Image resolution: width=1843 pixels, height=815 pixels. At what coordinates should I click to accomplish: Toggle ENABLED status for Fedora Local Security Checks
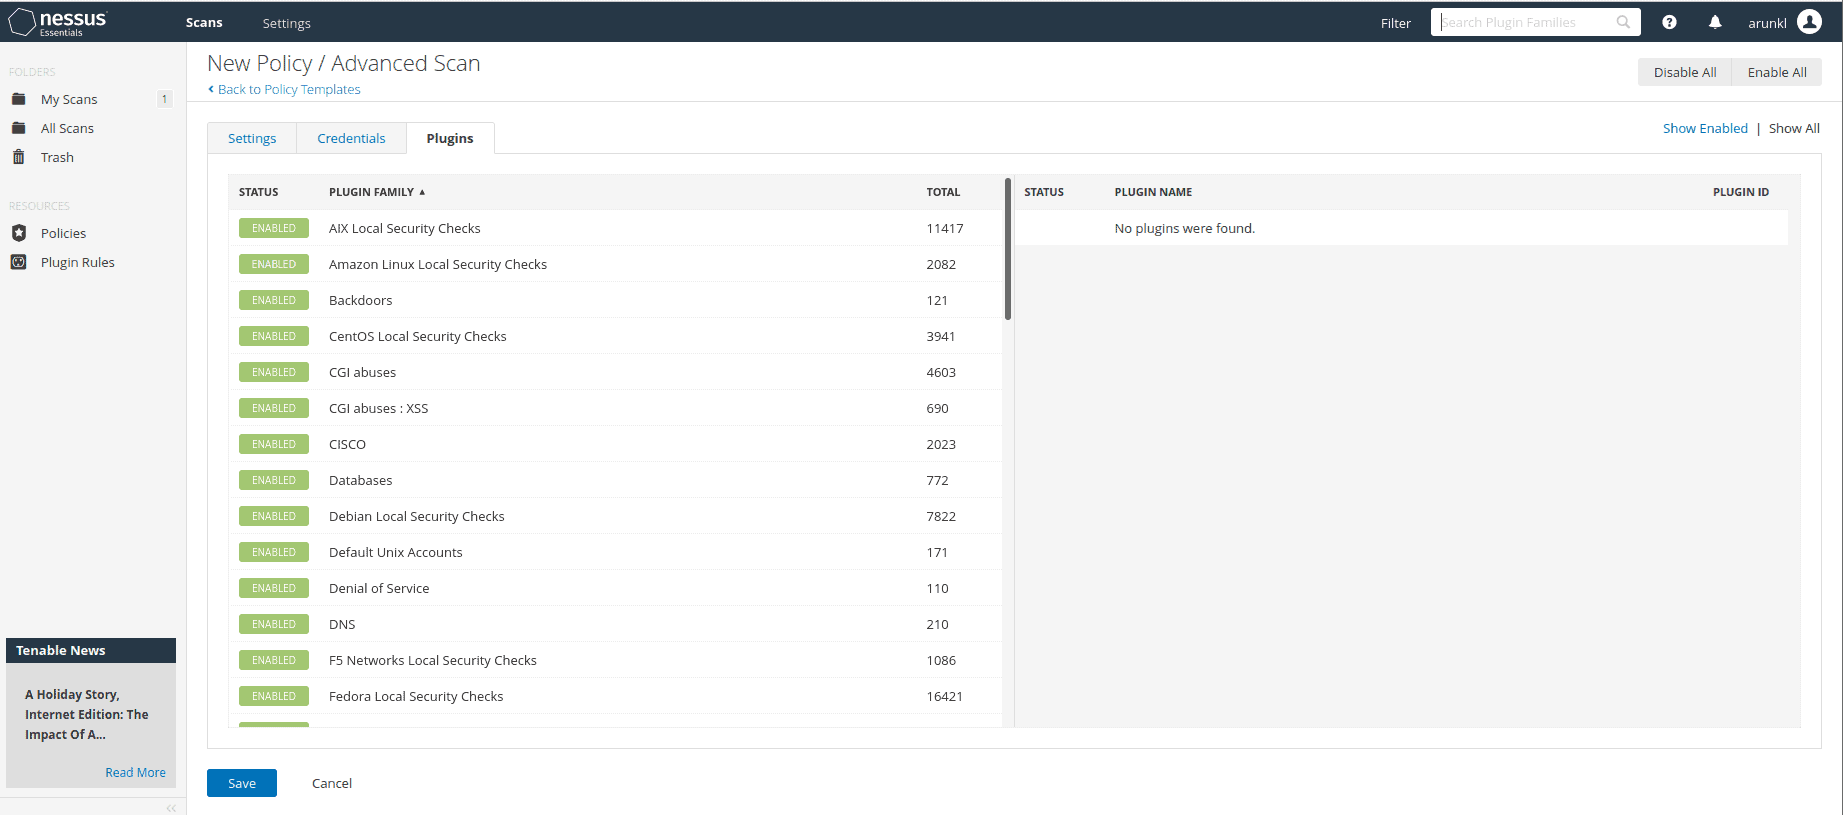pyautogui.click(x=274, y=696)
